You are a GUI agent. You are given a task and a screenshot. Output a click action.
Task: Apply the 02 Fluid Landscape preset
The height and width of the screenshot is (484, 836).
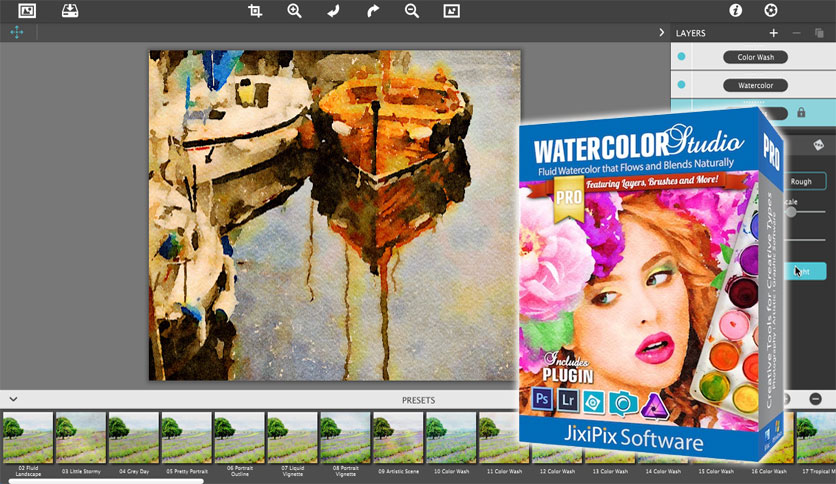(28, 437)
